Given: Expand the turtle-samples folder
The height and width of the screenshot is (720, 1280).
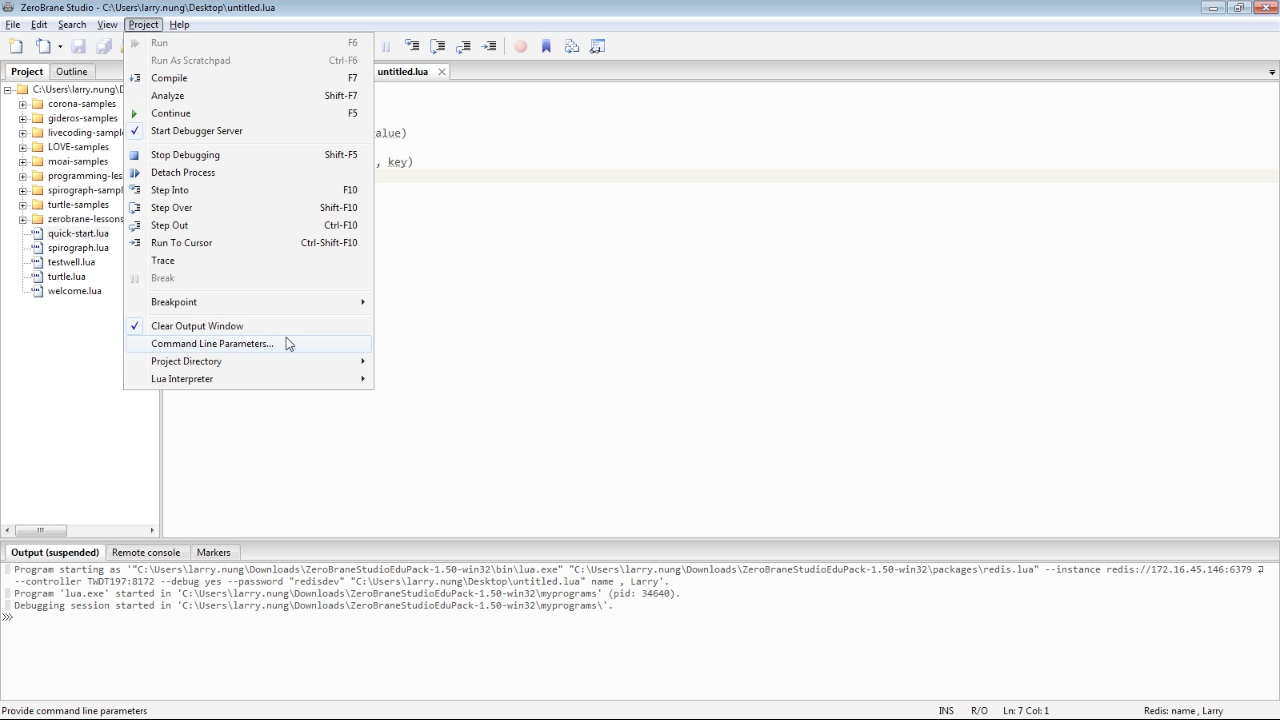Looking at the screenshot, I should (x=23, y=205).
